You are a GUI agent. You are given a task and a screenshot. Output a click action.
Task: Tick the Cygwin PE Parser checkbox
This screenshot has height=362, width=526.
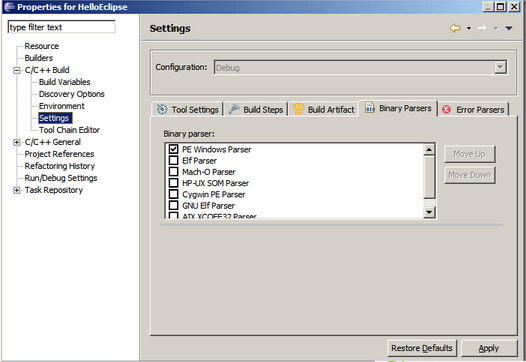tap(173, 194)
